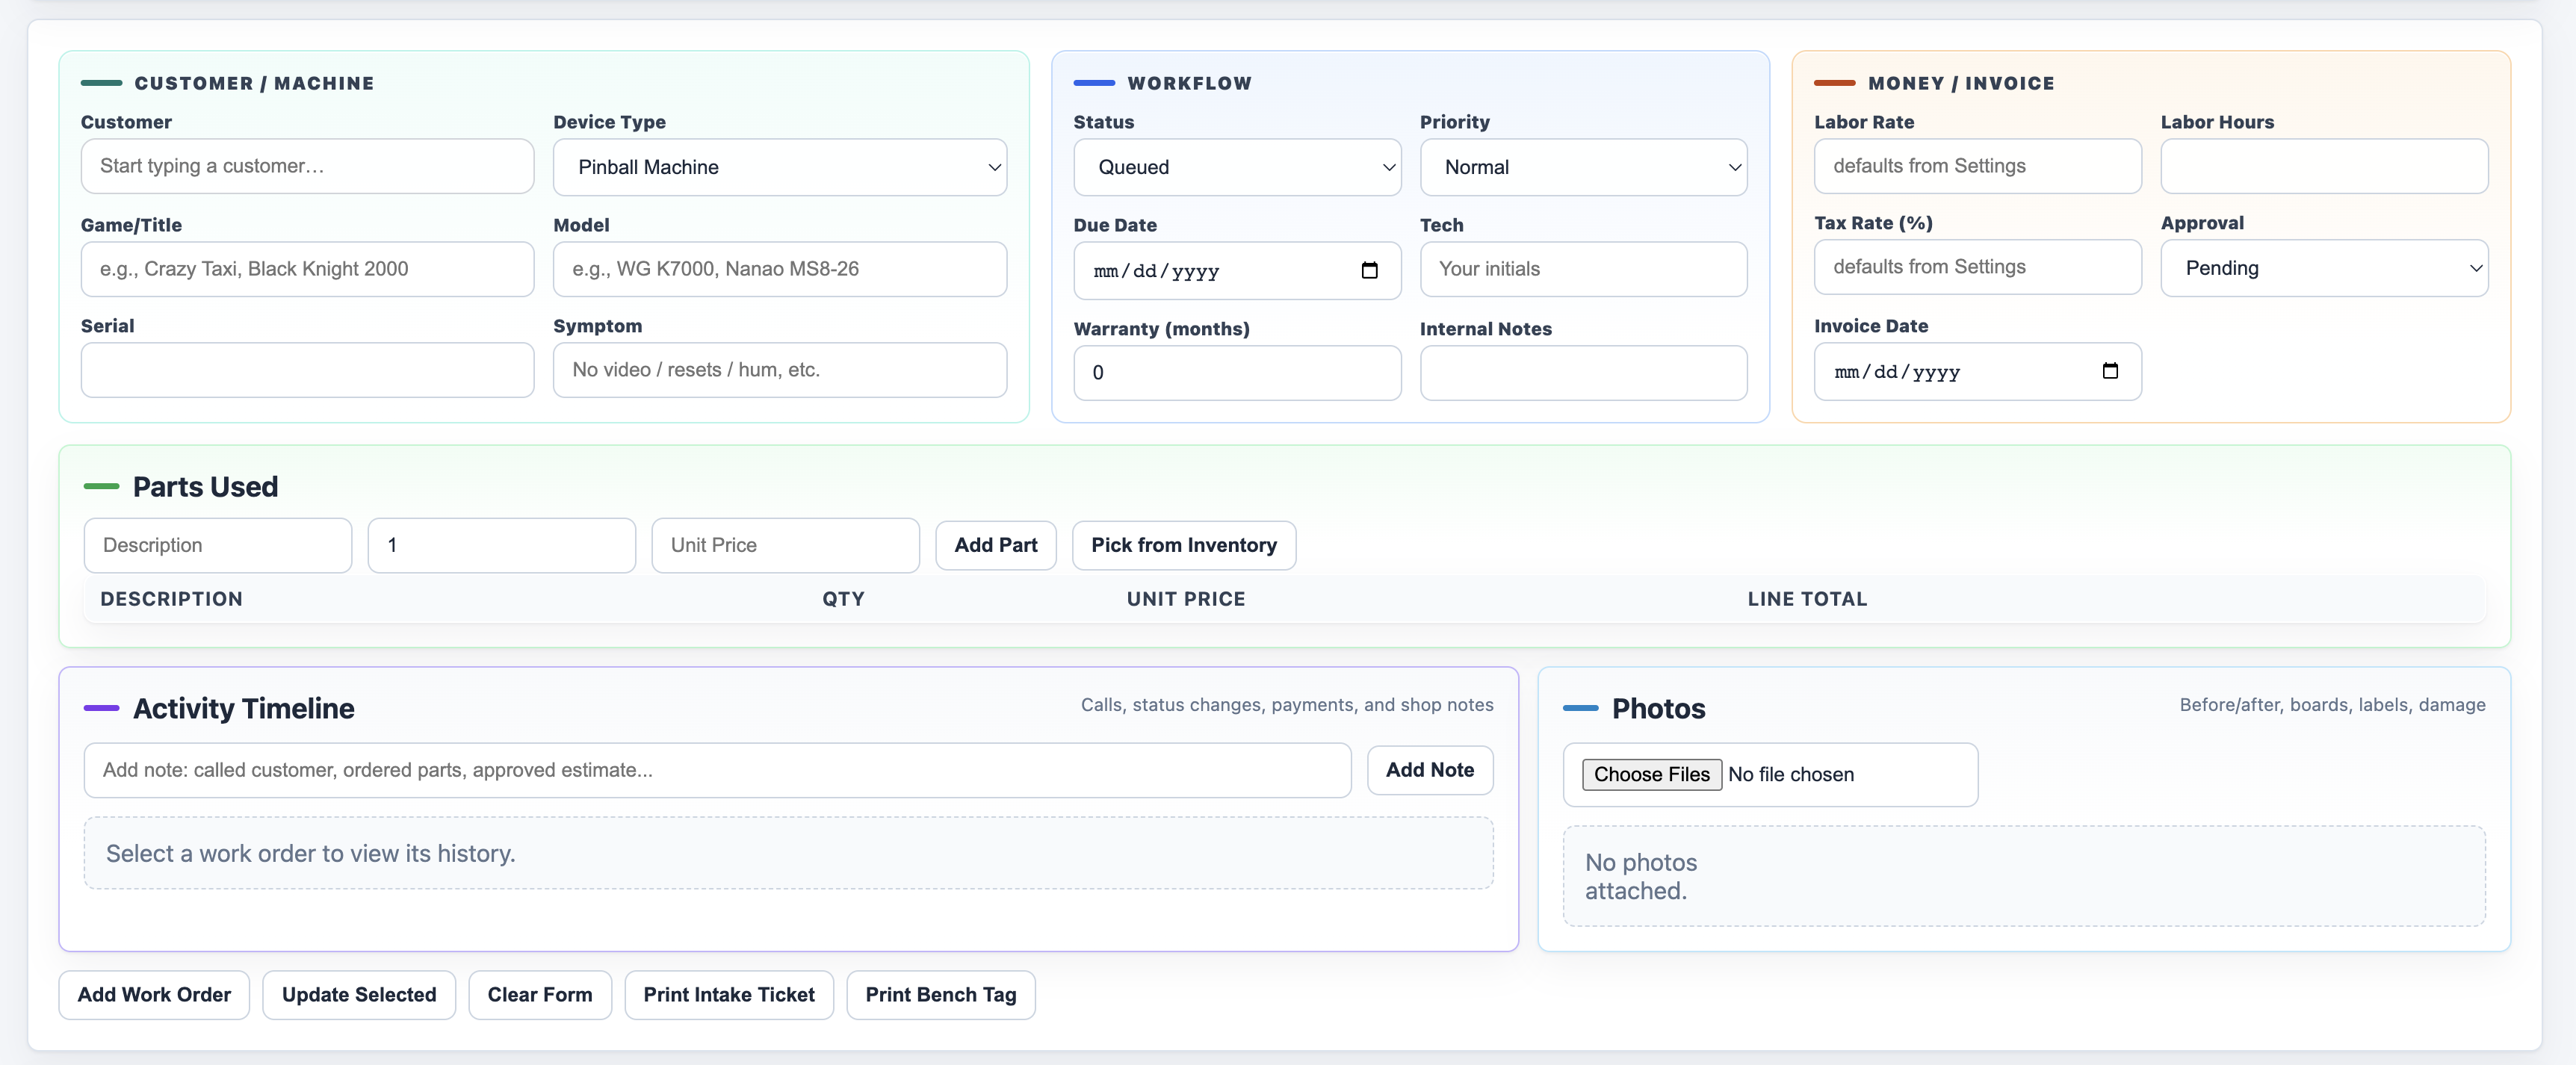Click the Photos heading
Screen dimensions: 2576x1065
pyautogui.click(x=1658, y=709)
